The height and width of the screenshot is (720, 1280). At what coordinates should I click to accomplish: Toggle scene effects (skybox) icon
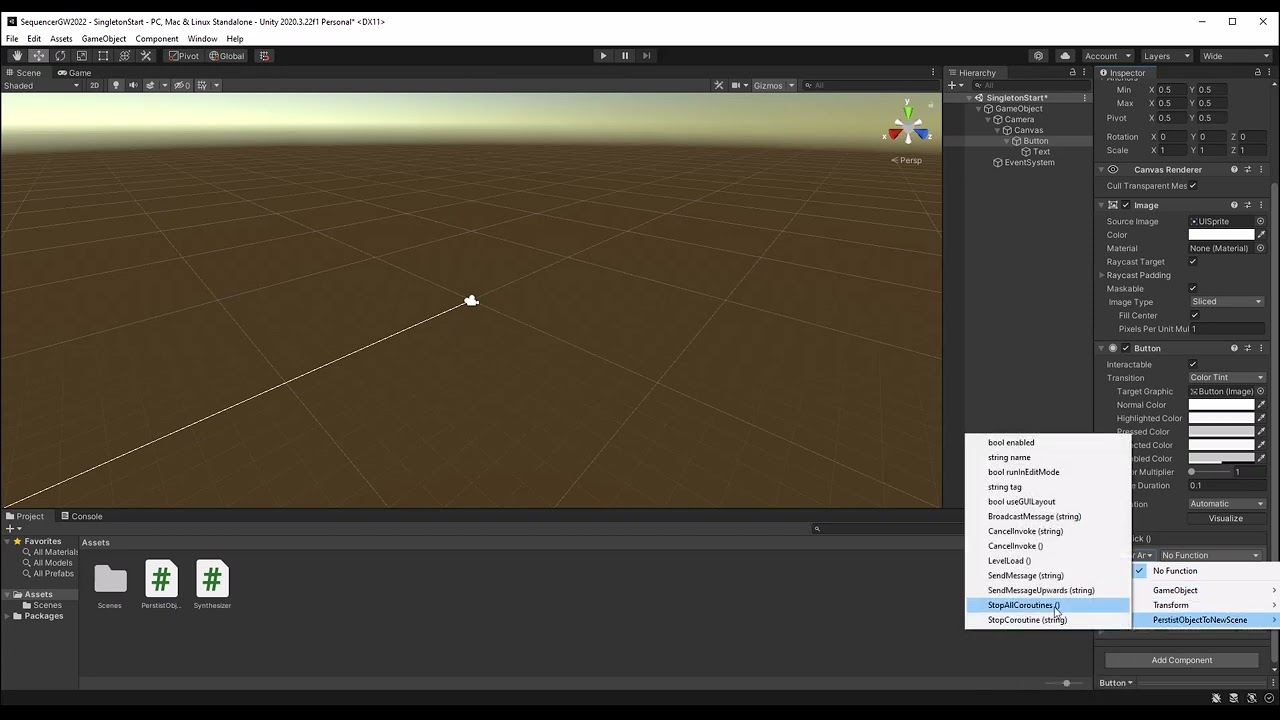pyautogui.click(x=151, y=85)
